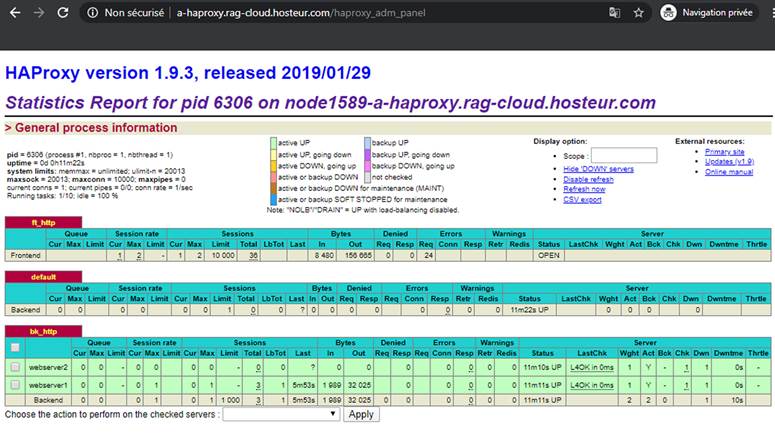
Task: Click the Disable refresh link
Action: [x=590, y=180]
